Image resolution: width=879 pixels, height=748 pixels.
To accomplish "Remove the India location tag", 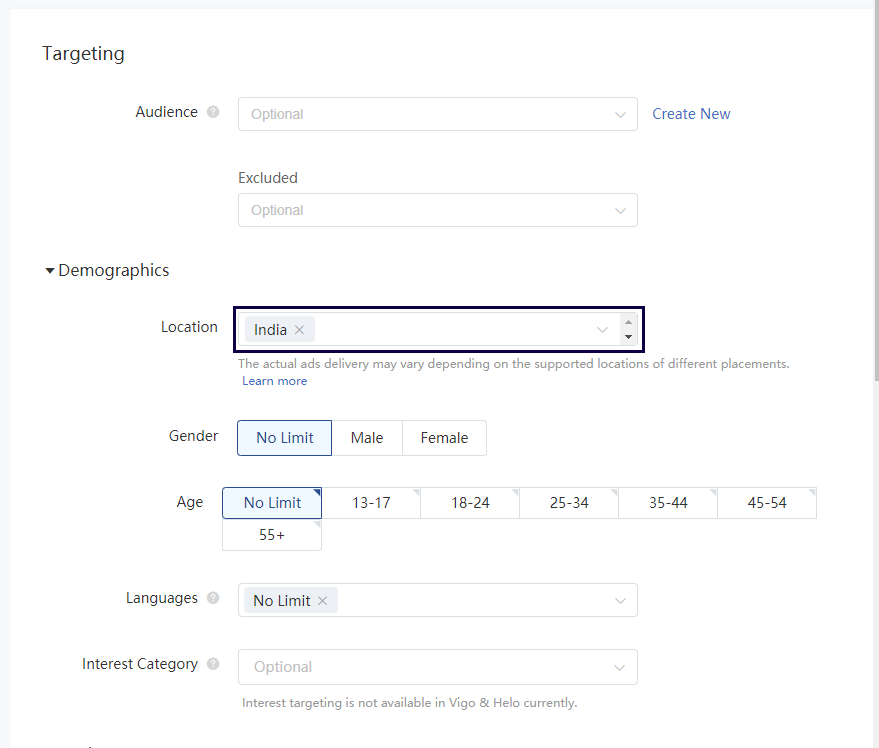I will [299, 330].
